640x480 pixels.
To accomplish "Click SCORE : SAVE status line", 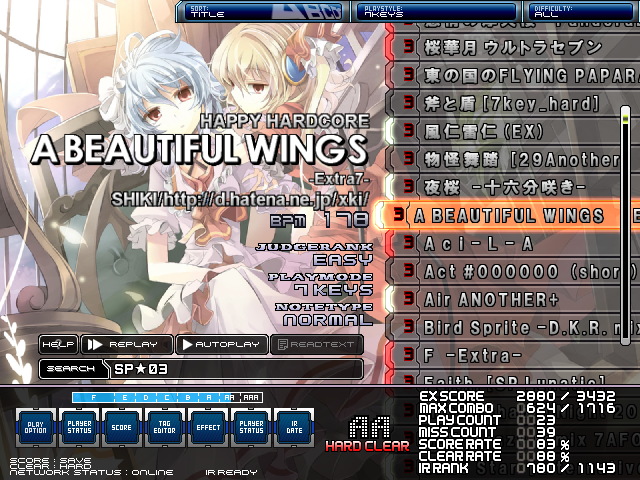I will point(51,460).
